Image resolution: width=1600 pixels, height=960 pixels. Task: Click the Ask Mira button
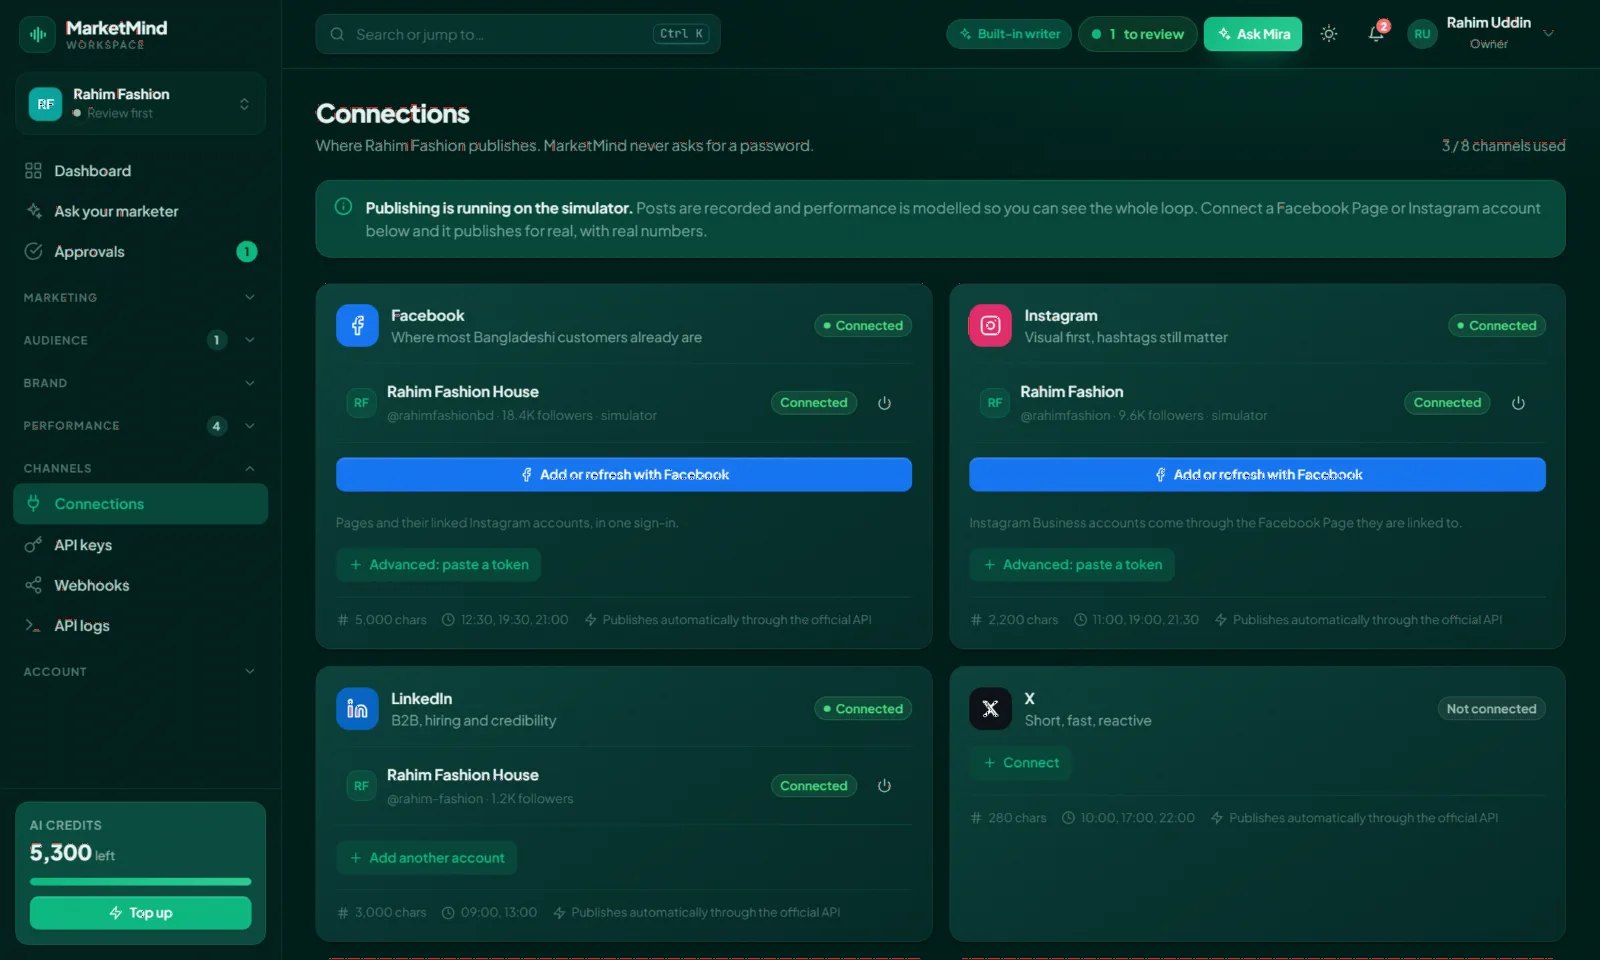tap(1253, 34)
